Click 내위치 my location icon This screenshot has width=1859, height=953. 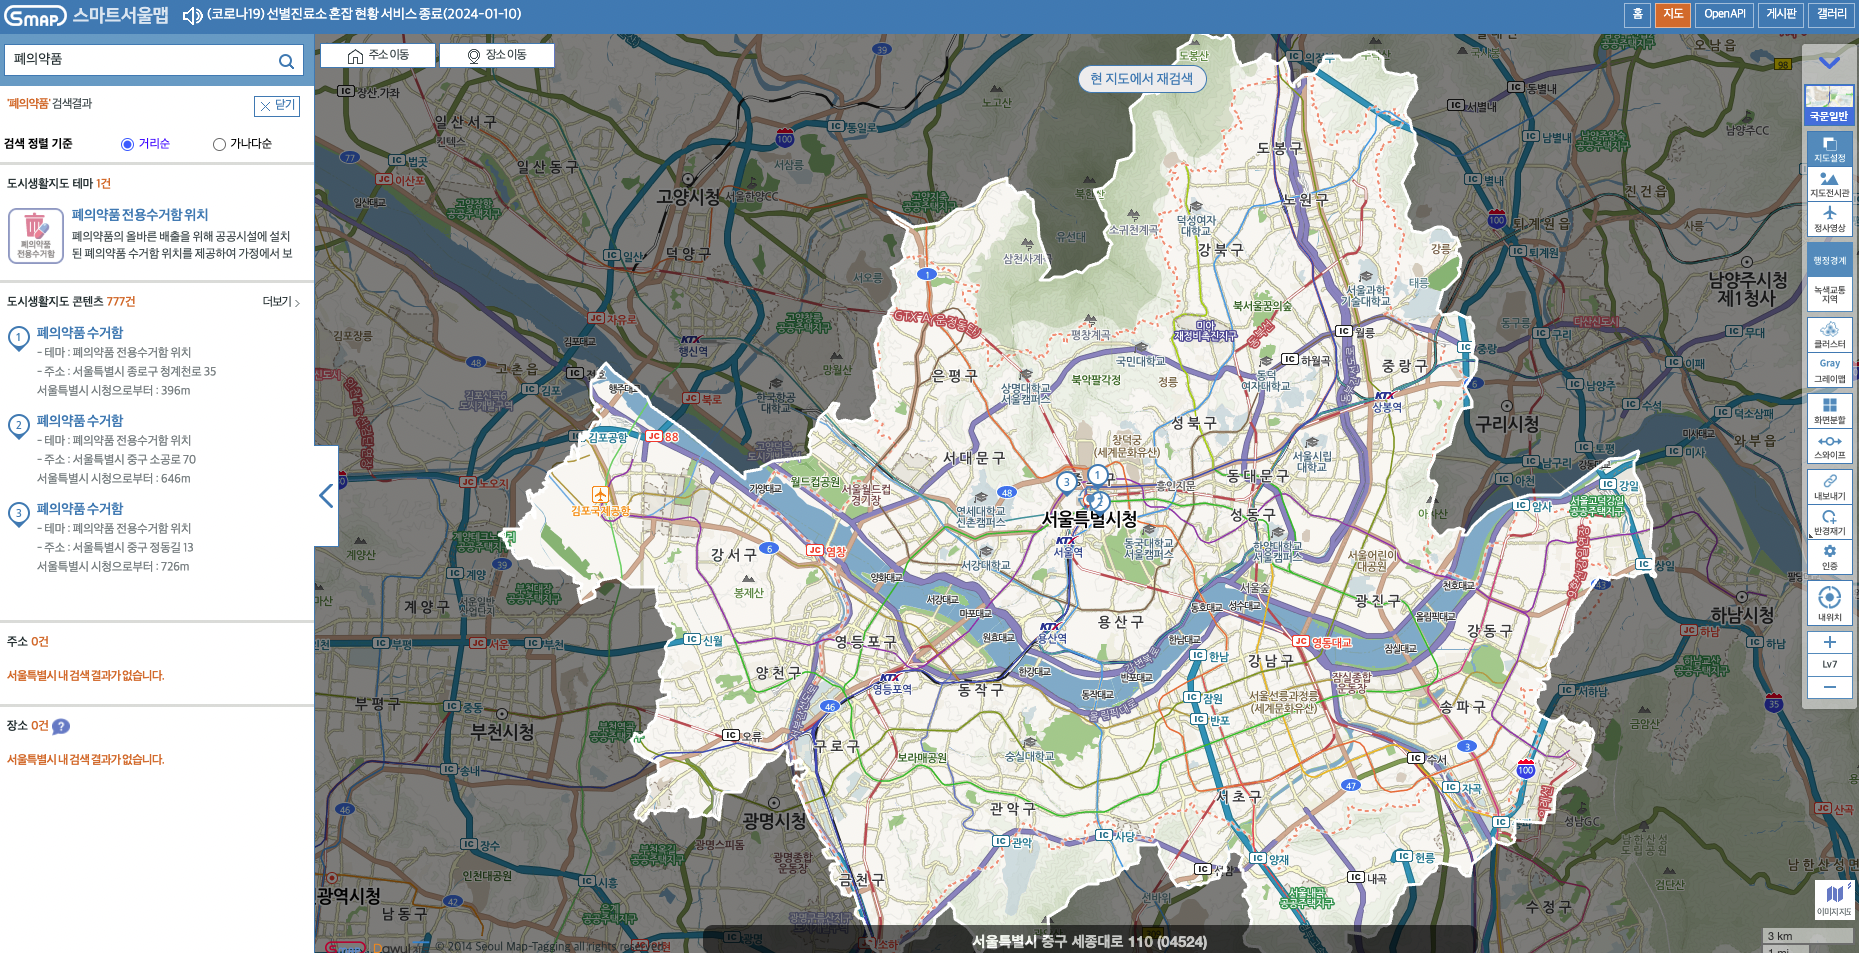click(1829, 604)
